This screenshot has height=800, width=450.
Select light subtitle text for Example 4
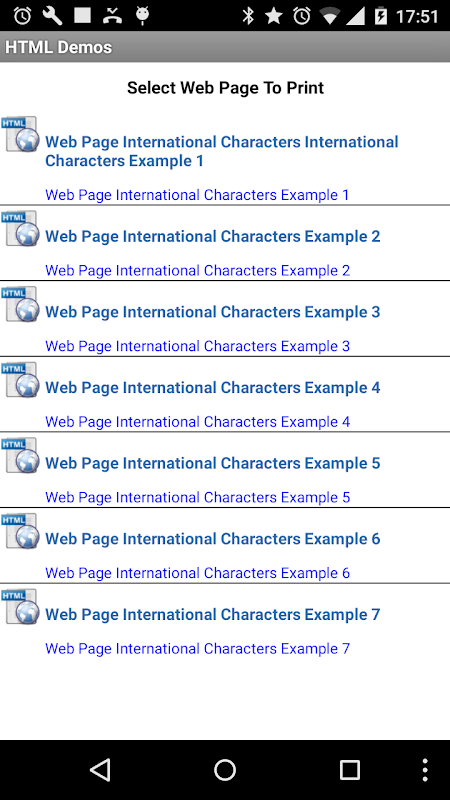pos(197,421)
